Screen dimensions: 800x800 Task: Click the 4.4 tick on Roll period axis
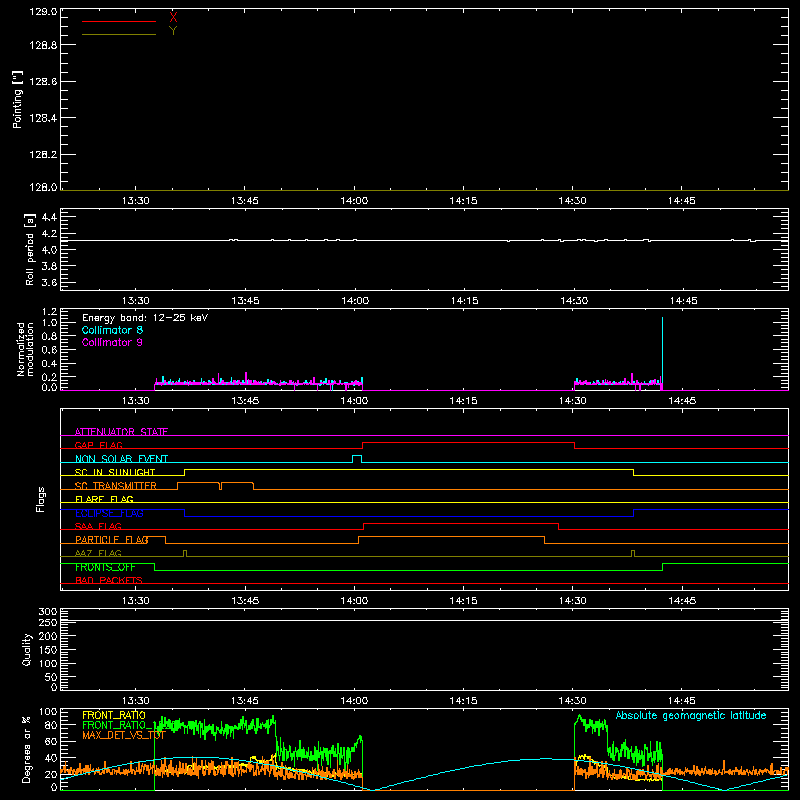[x=49, y=217]
